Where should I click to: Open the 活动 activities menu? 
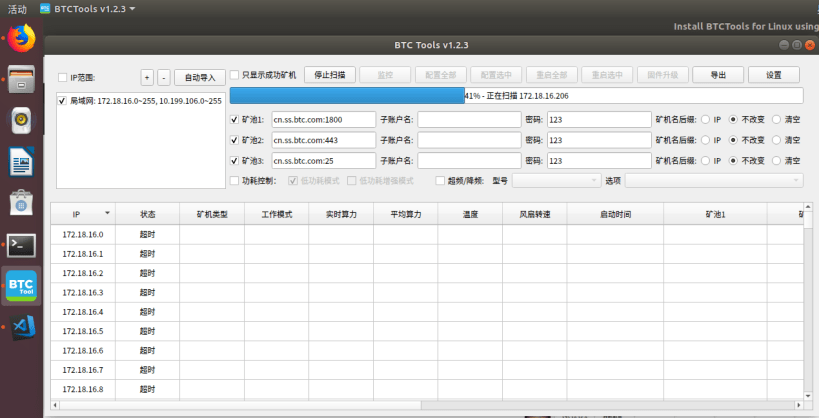coord(17,9)
